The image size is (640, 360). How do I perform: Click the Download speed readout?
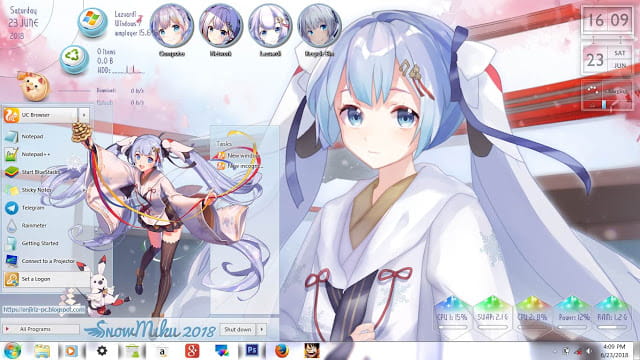120,91
